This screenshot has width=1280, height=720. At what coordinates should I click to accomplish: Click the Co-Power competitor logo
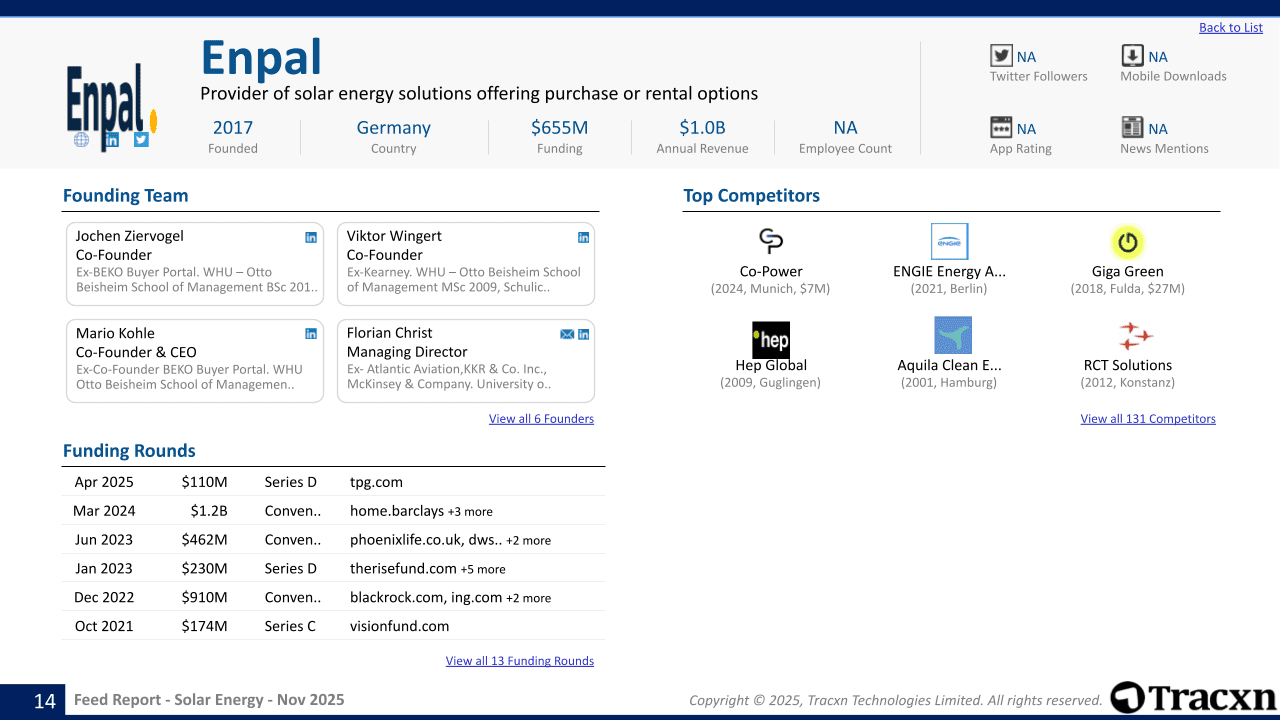tap(770, 241)
